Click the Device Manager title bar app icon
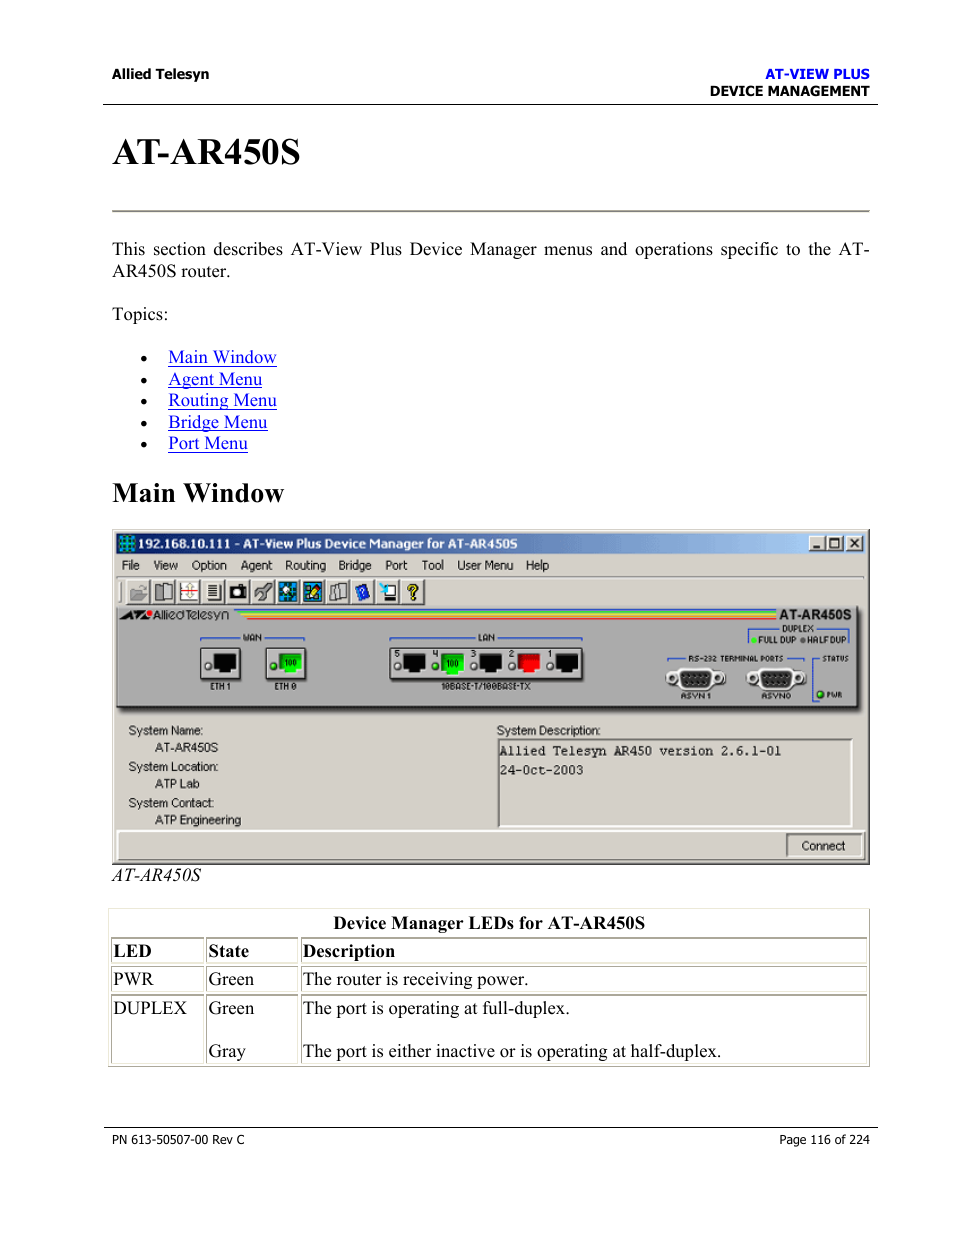 pos(127,544)
